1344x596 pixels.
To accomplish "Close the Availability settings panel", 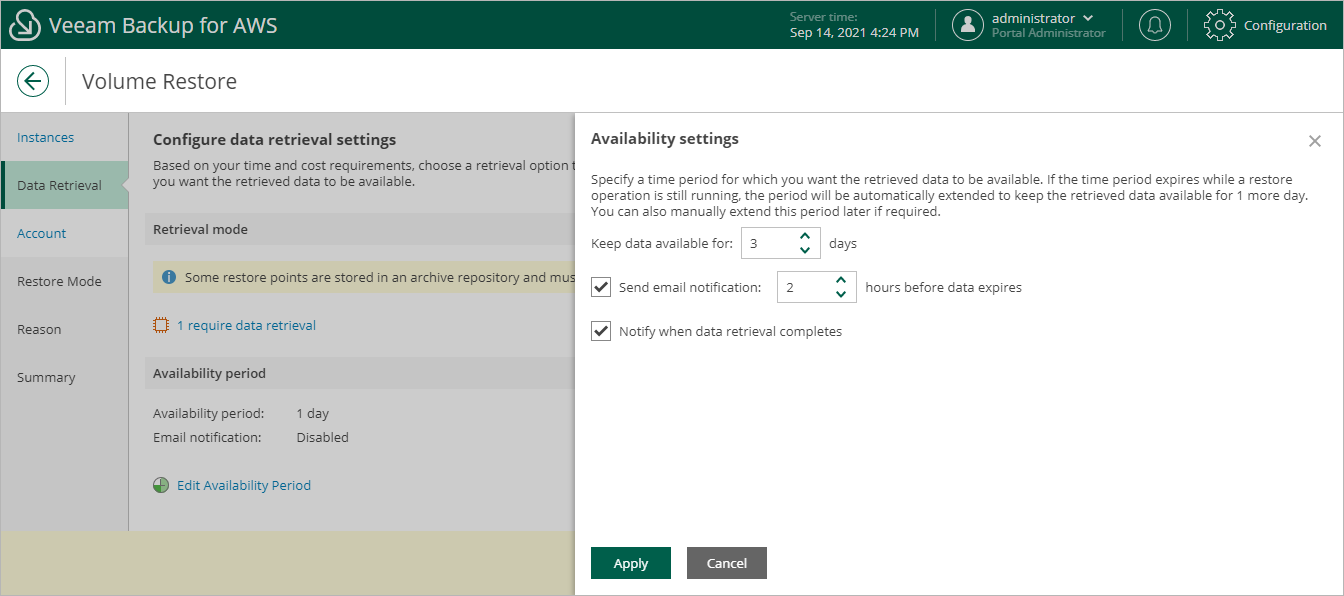I will [x=1315, y=141].
